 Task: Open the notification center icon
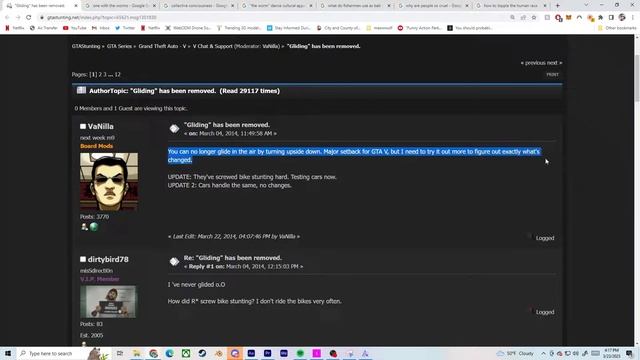(x=629, y=353)
